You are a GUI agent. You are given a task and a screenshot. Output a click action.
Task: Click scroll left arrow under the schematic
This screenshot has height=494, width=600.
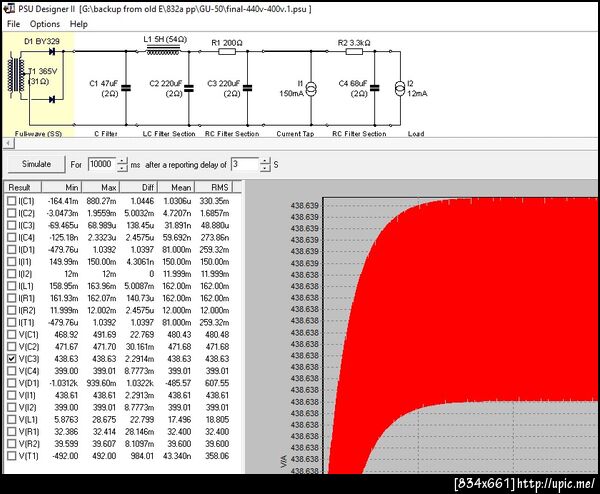[x=8, y=143]
